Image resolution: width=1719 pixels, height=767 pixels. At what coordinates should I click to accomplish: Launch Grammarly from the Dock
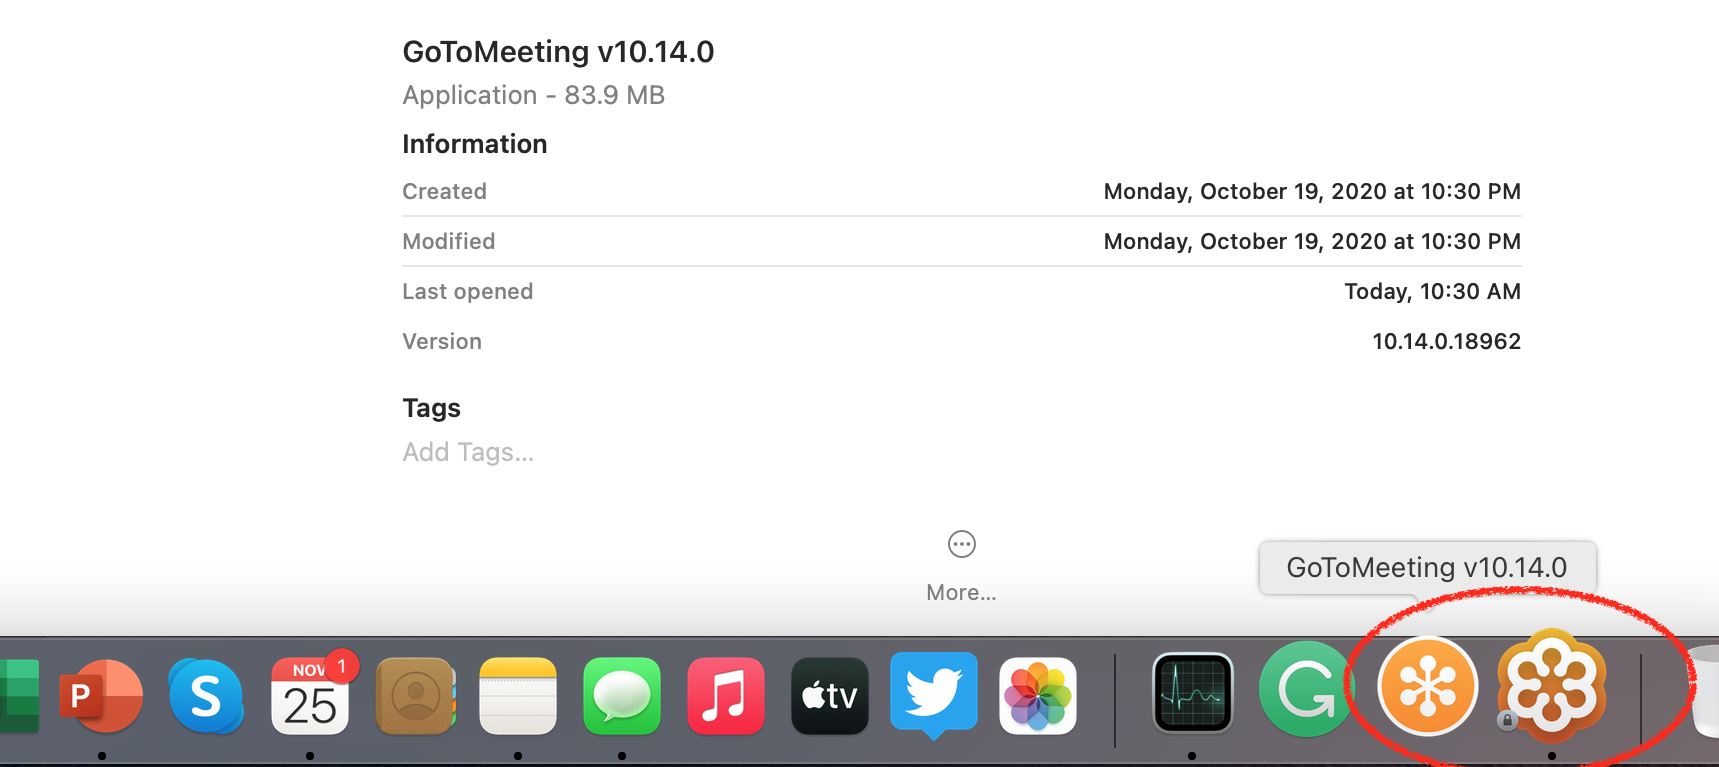[1305, 690]
